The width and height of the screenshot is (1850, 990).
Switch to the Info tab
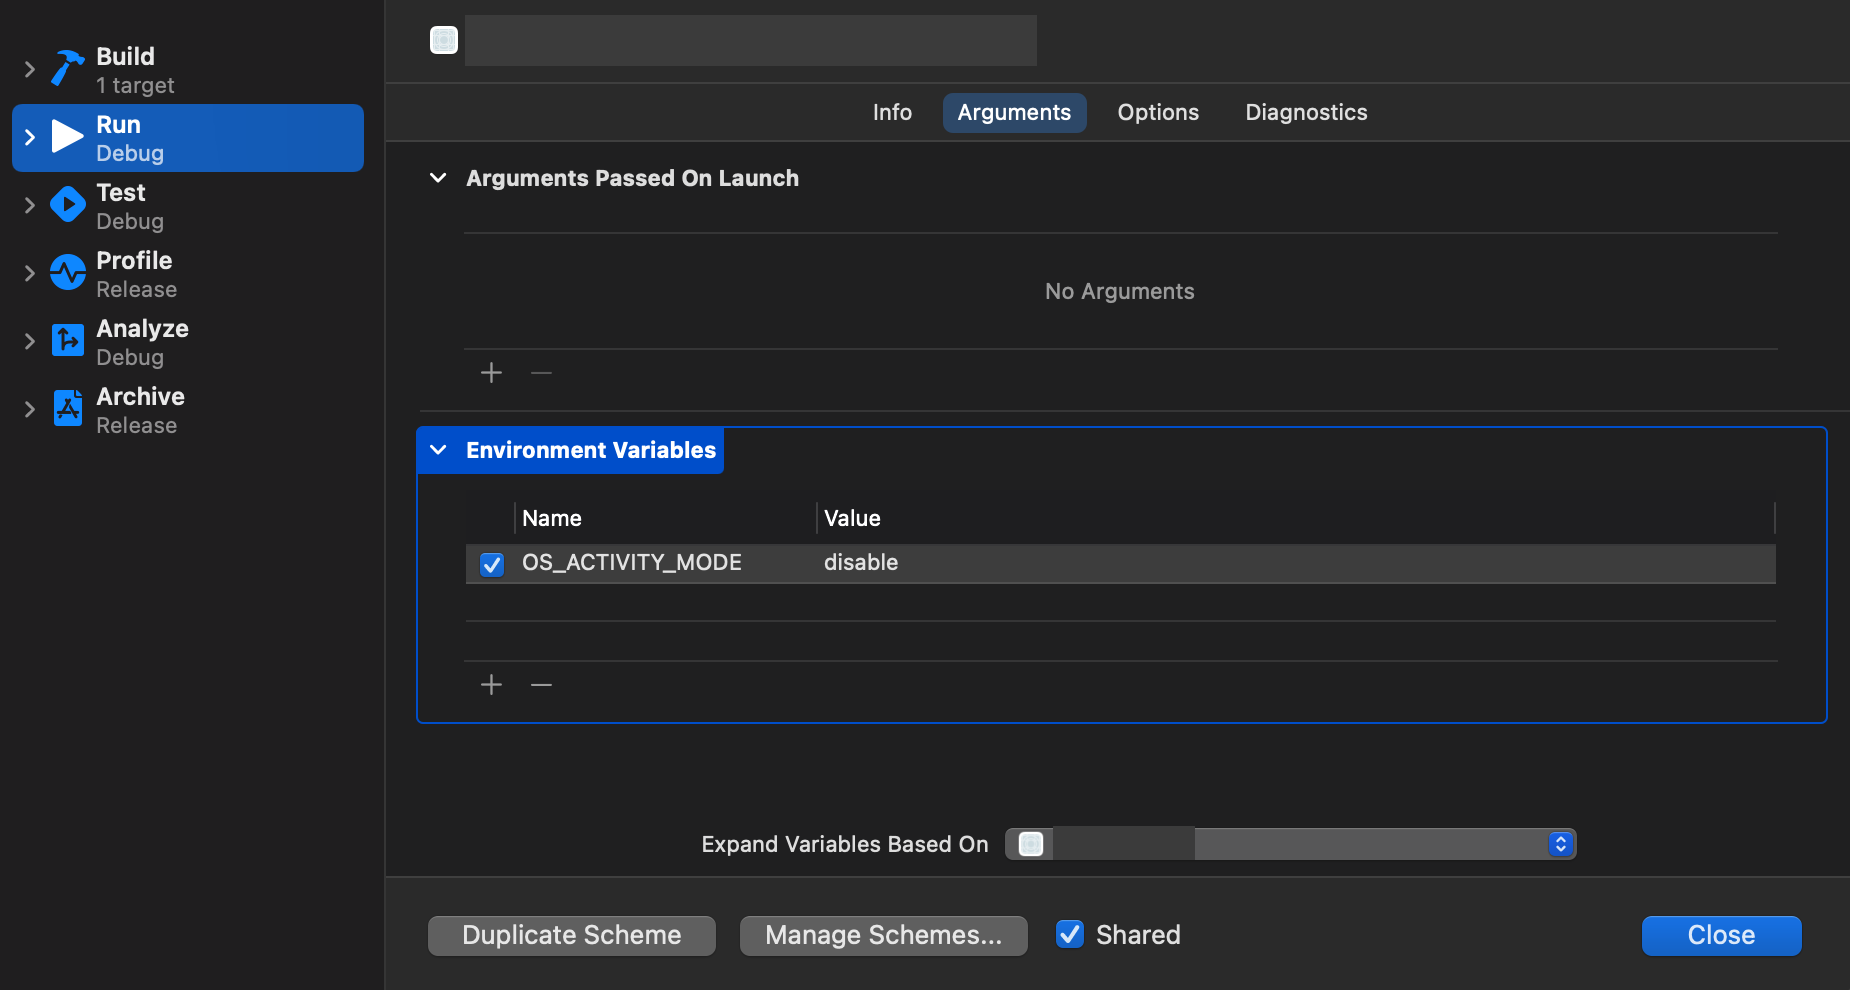click(x=892, y=112)
